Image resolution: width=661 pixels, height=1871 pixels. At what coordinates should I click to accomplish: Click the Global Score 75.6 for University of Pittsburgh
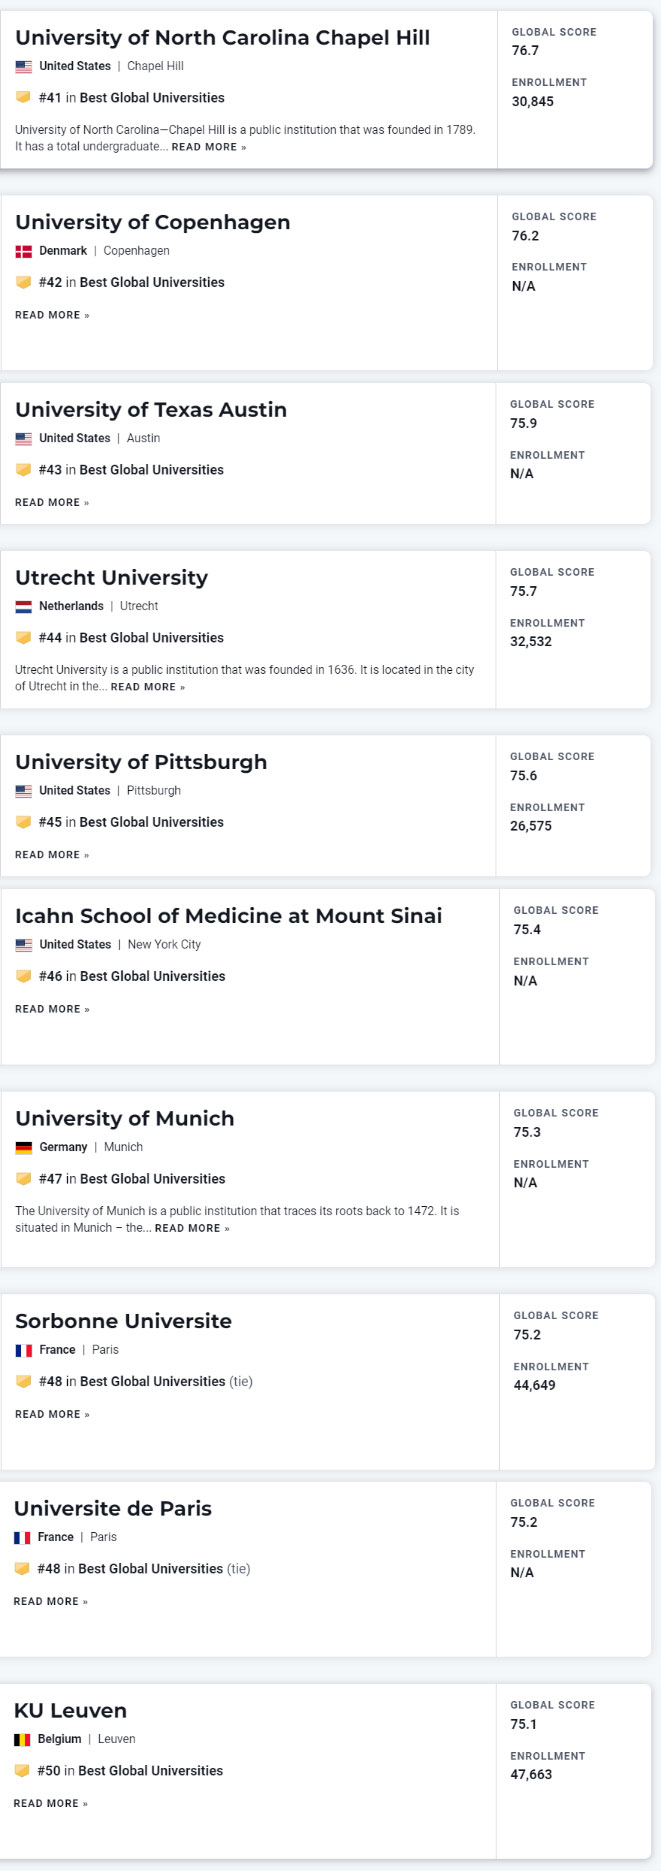tap(522, 776)
